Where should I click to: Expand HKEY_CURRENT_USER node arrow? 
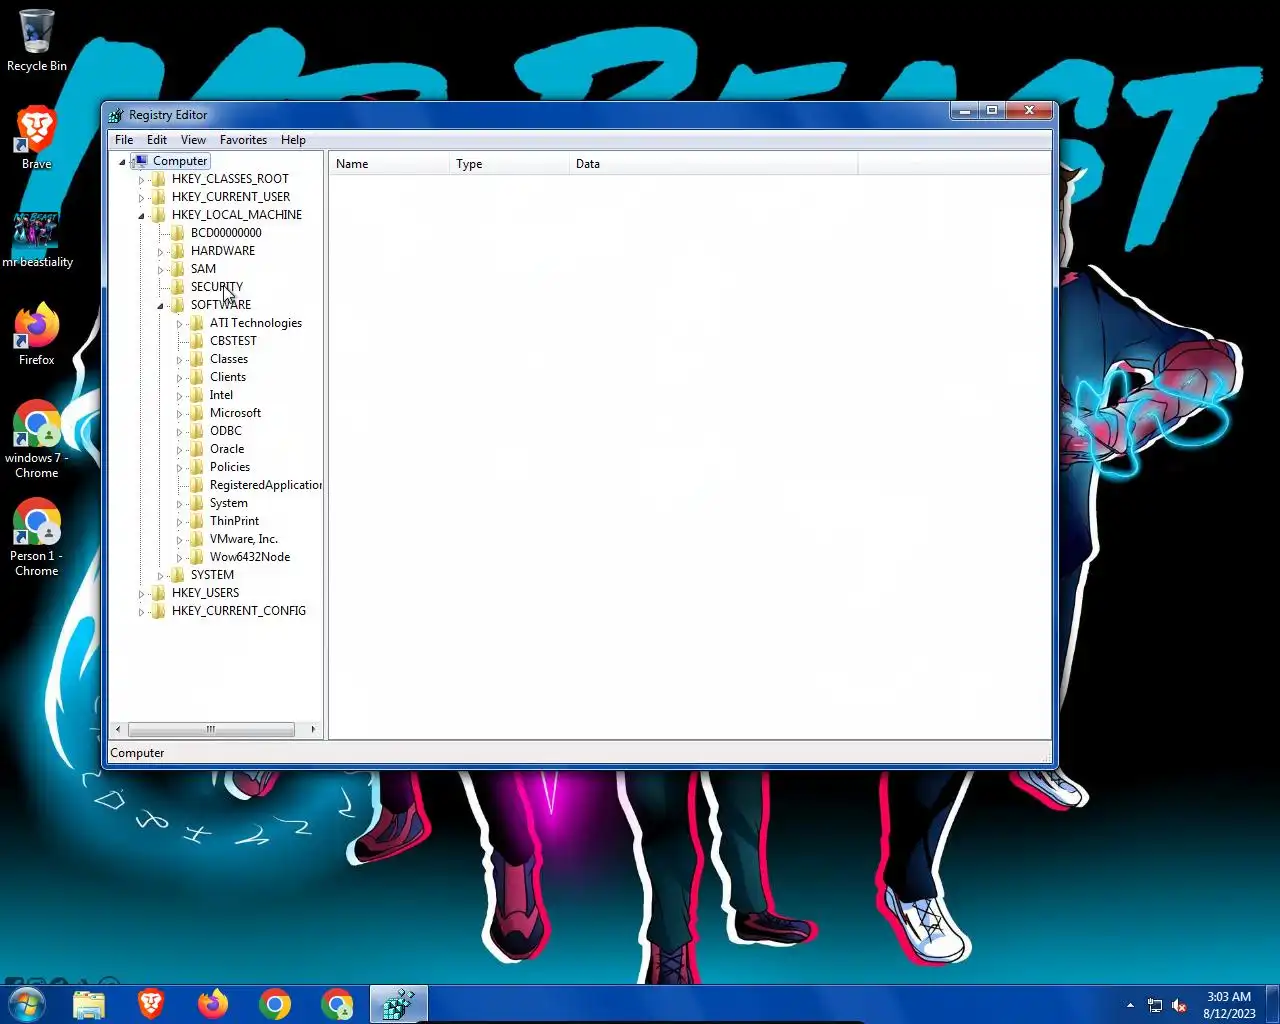tap(141, 198)
